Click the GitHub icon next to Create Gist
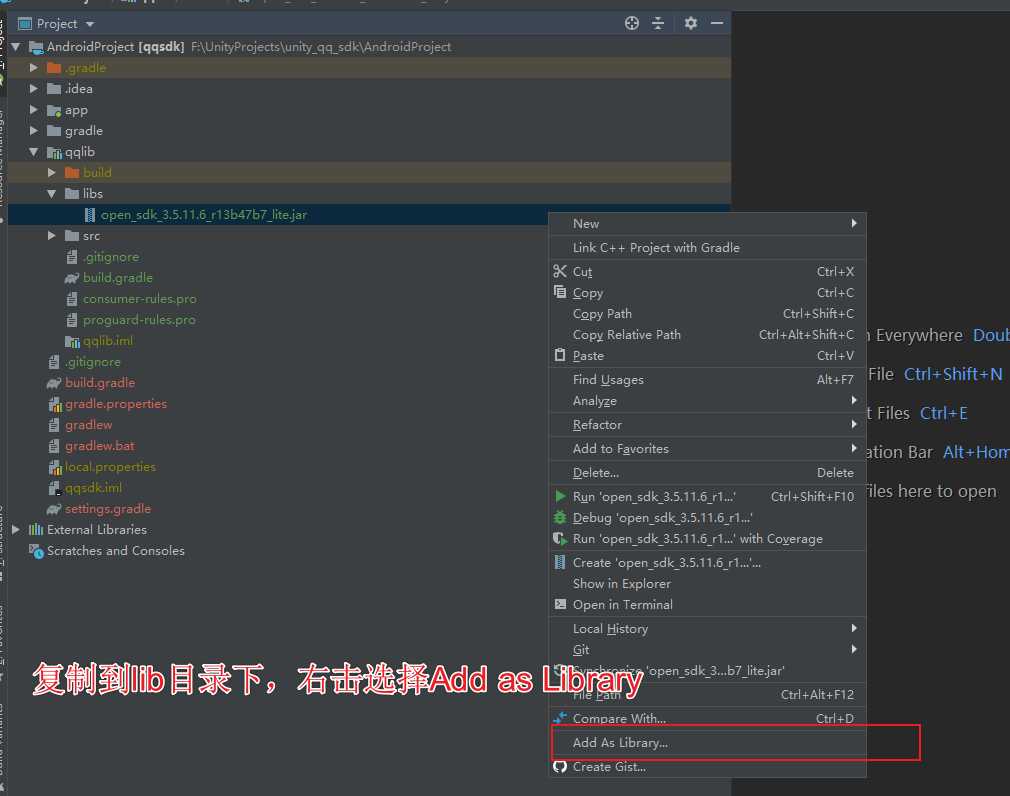1010x796 pixels. [560, 767]
